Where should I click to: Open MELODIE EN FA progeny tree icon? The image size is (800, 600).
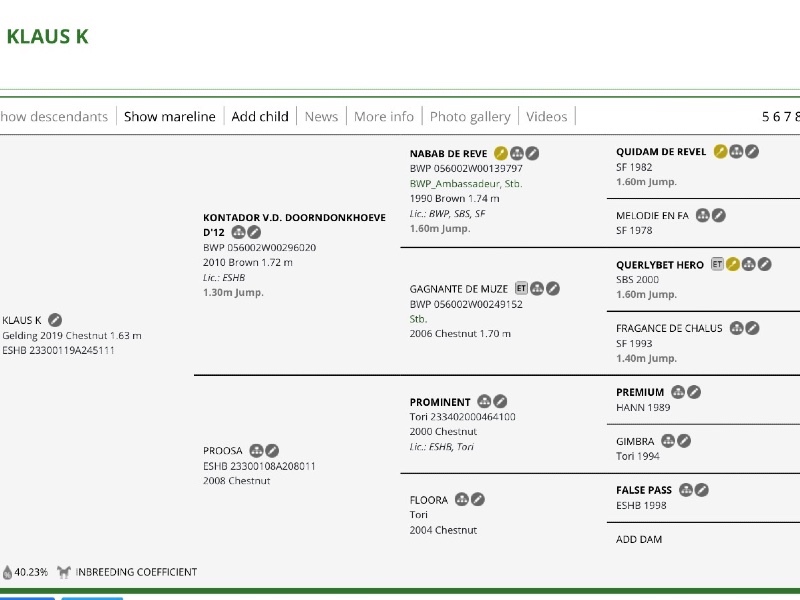(x=703, y=215)
